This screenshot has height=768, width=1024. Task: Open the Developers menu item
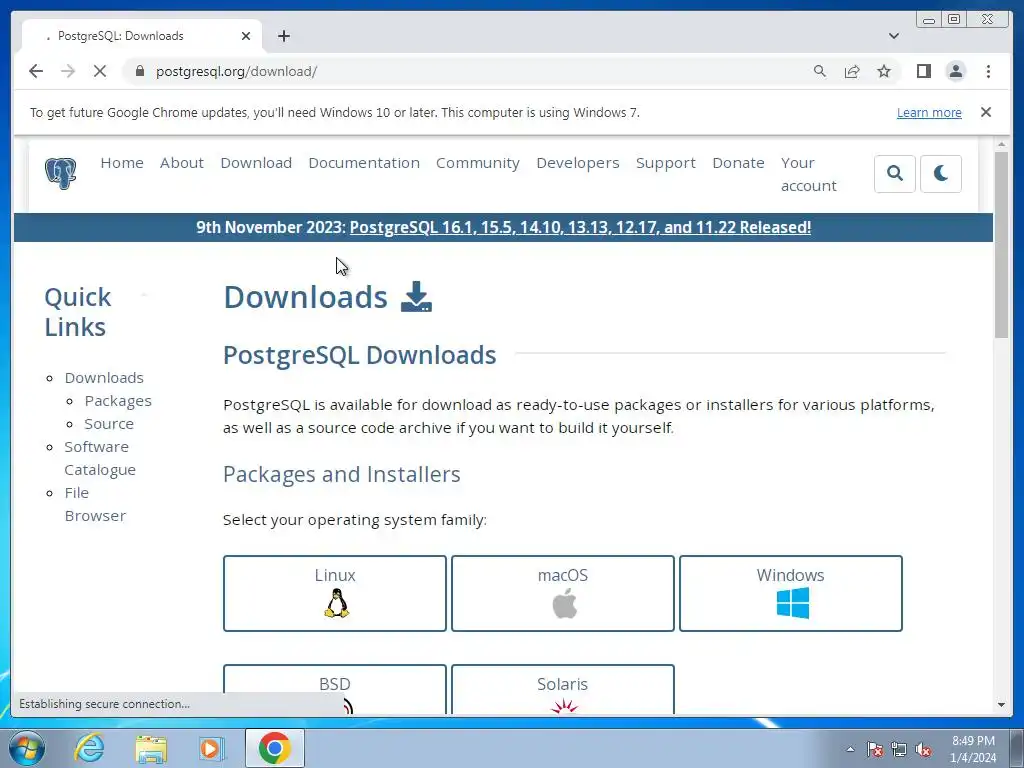pyautogui.click(x=578, y=163)
